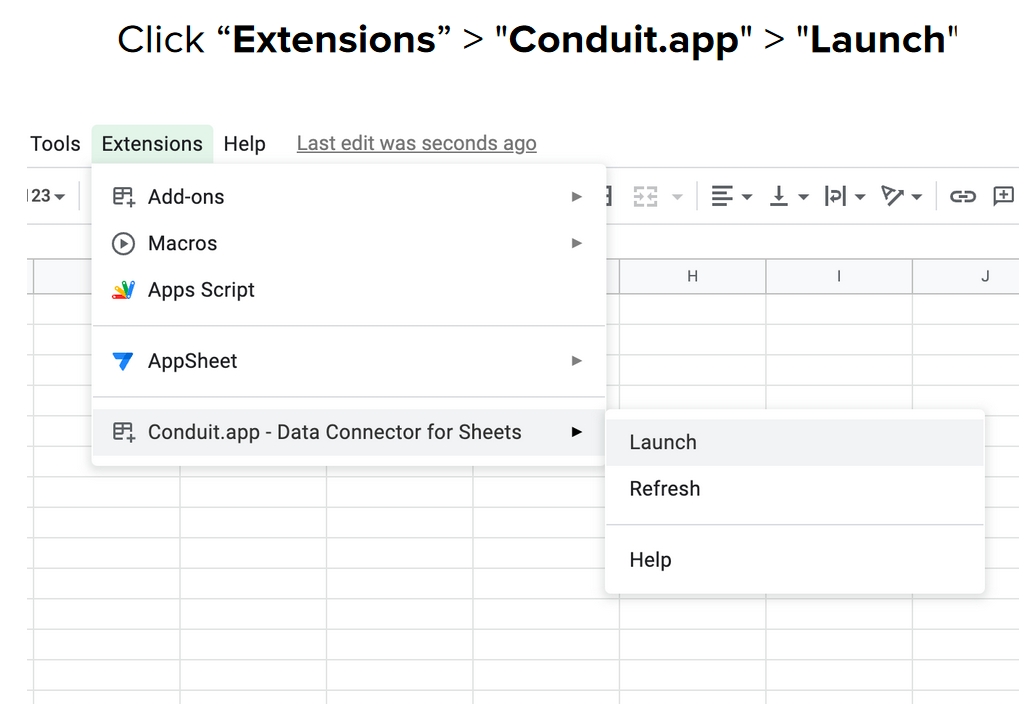Select Conduit.app - Data Connector for Sheets
Viewport: 1034px width, 712px height.
(335, 432)
